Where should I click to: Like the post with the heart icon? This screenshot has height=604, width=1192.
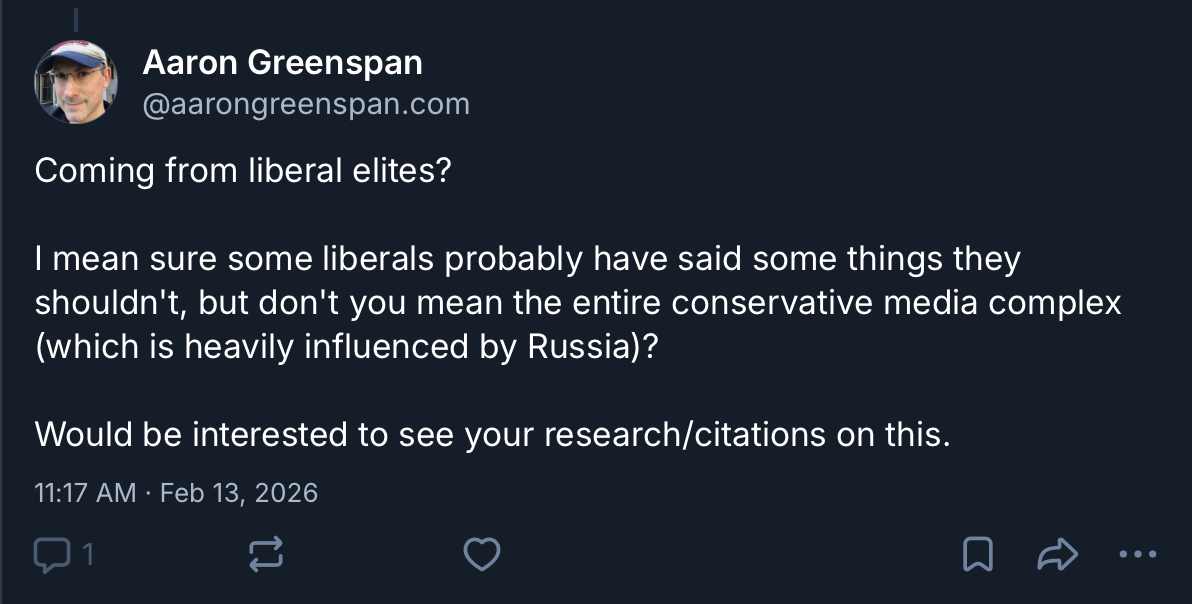click(482, 554)
